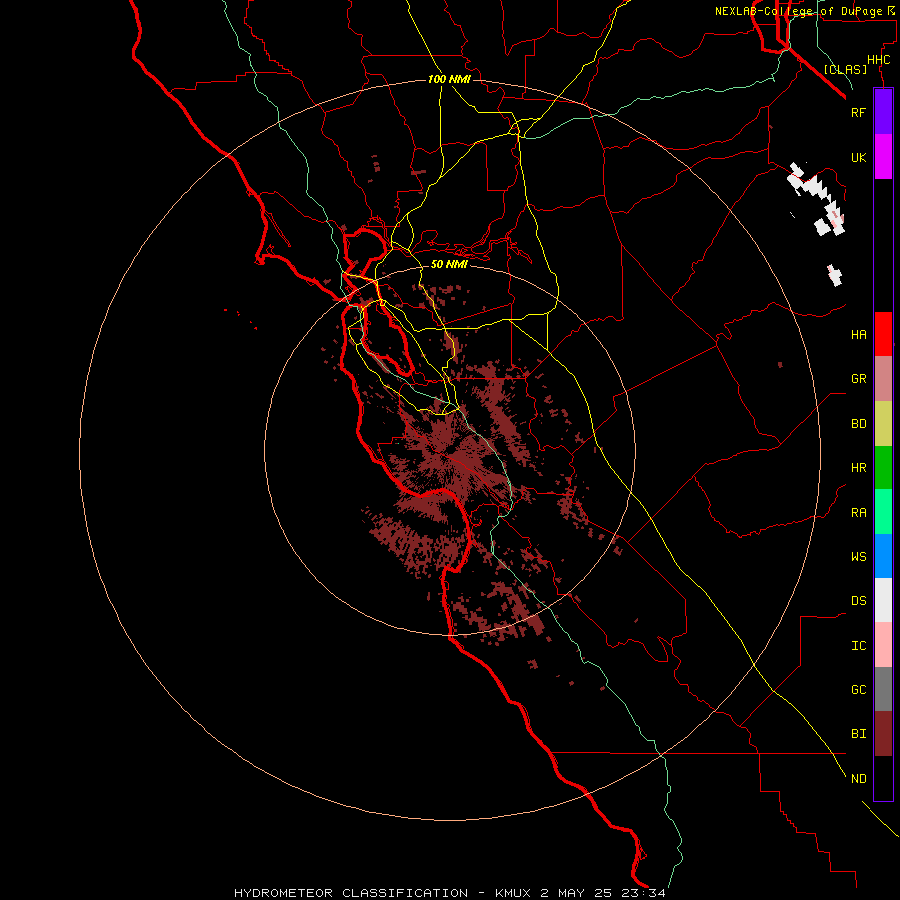
Task: Click the HYDROMETEOR CLASSIFICATION caption text
Action: [351, 893]
